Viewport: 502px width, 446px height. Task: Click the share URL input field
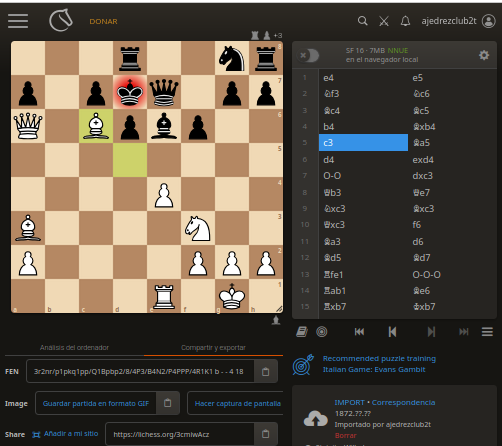(179, 434)
